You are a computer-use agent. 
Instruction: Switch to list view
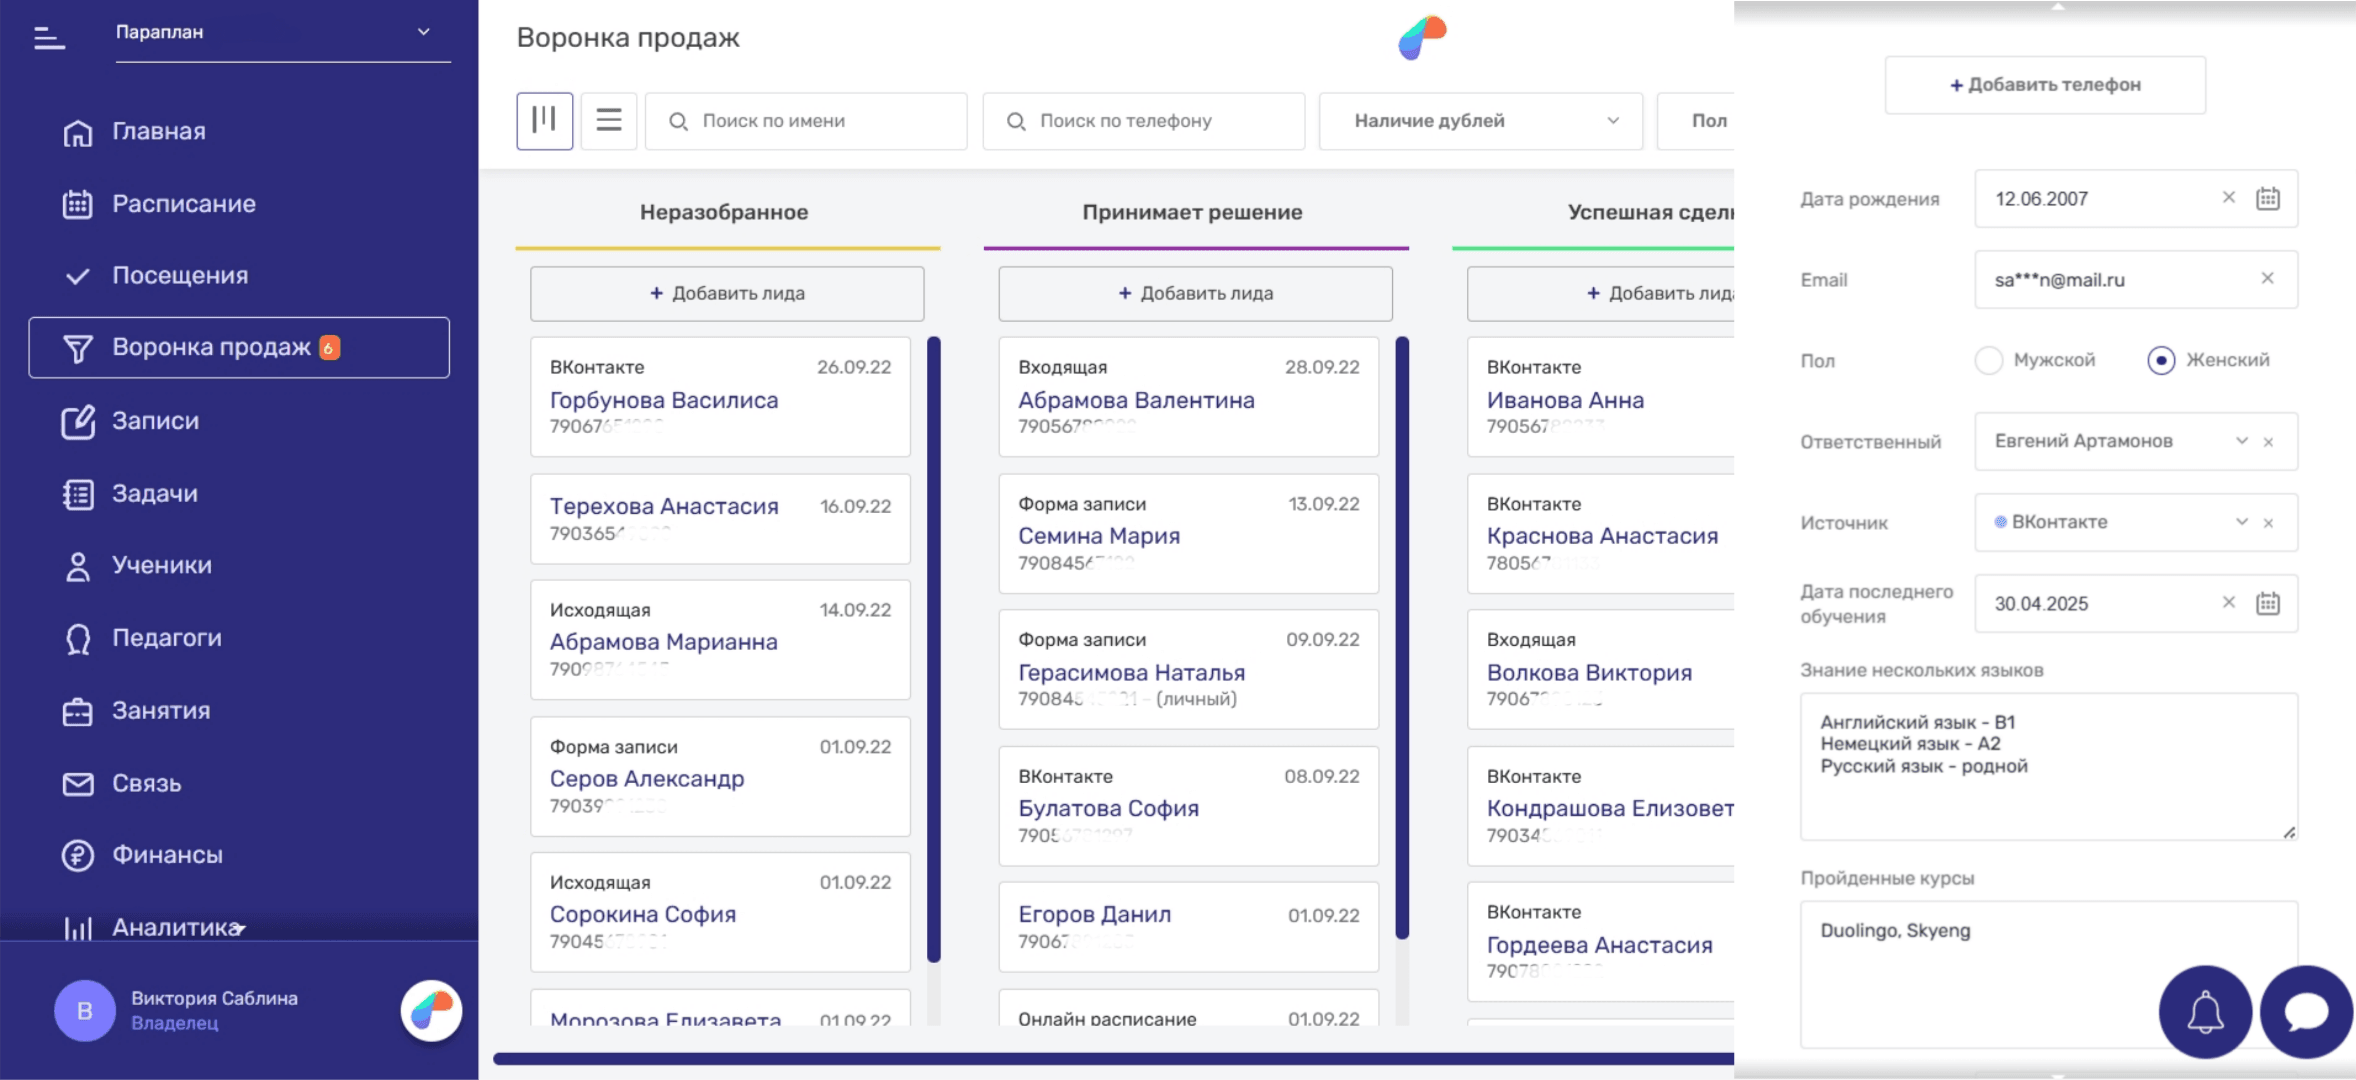(608, 121)
